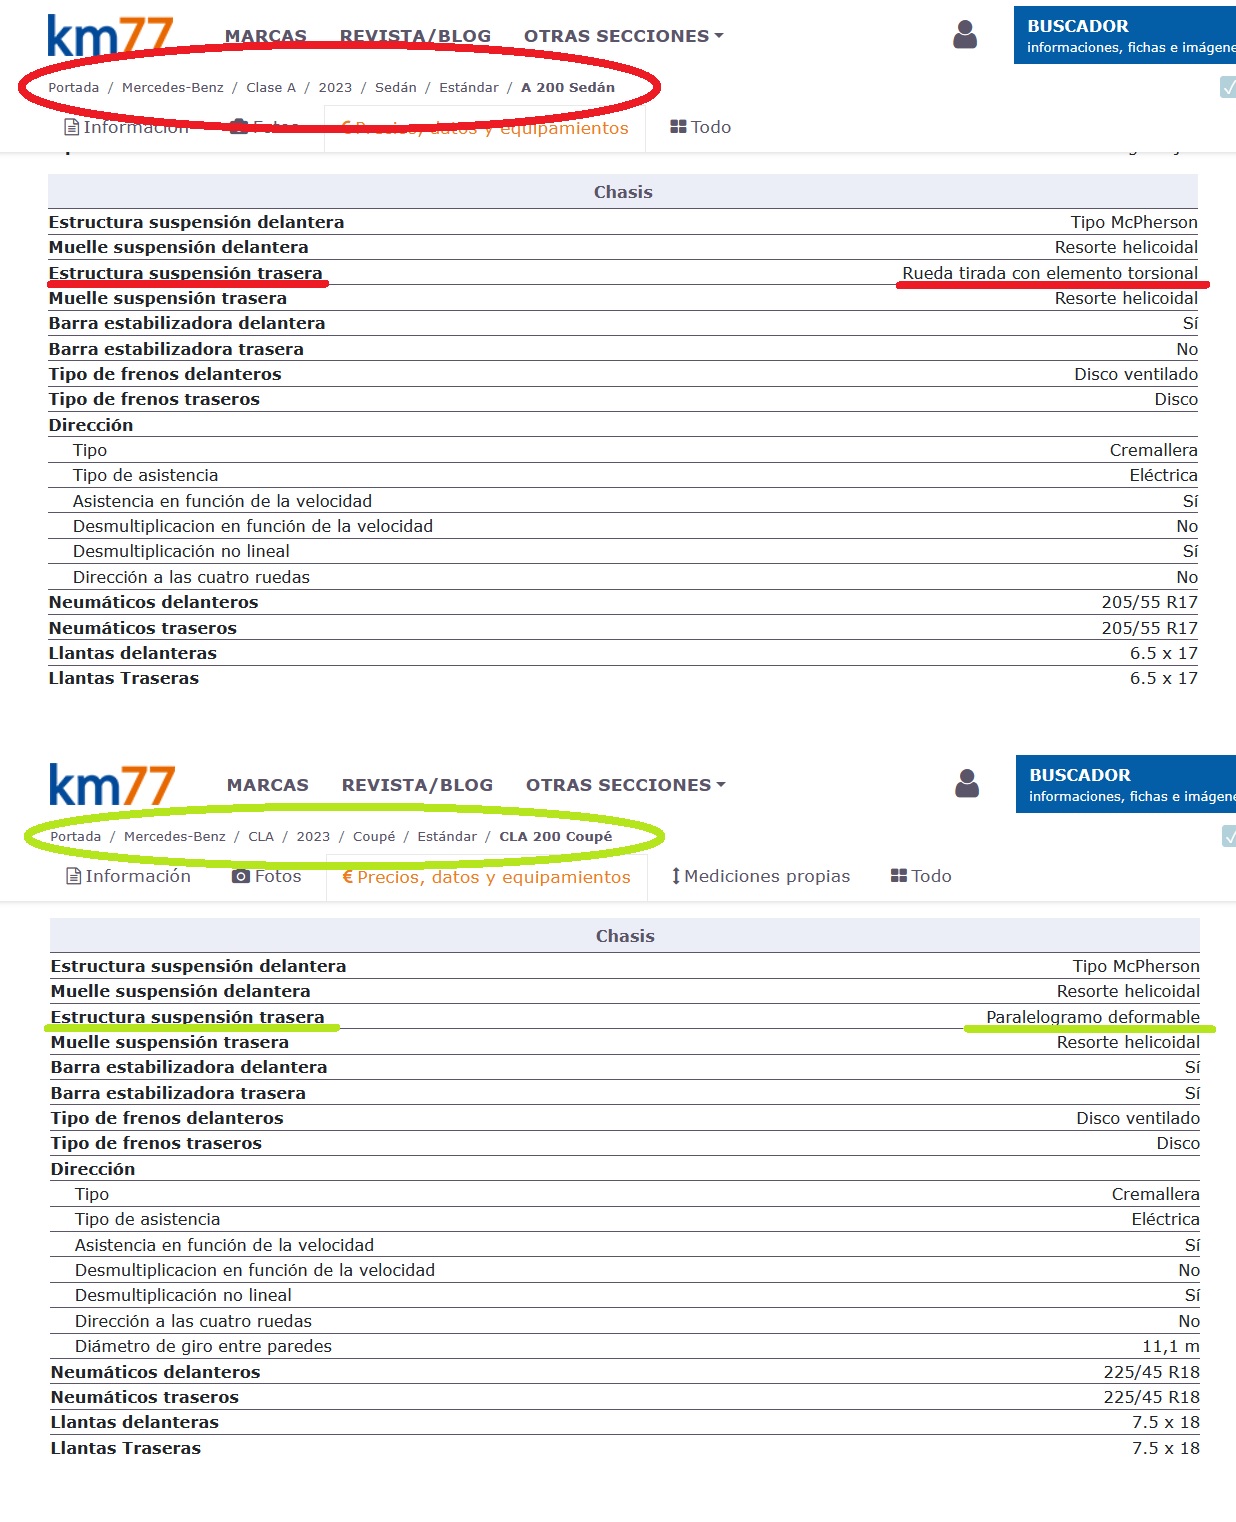Click the BUSCADOR button on the A 200 Sedán page
This screenshot has height=1522, width=1236.
pos(1125,35)
